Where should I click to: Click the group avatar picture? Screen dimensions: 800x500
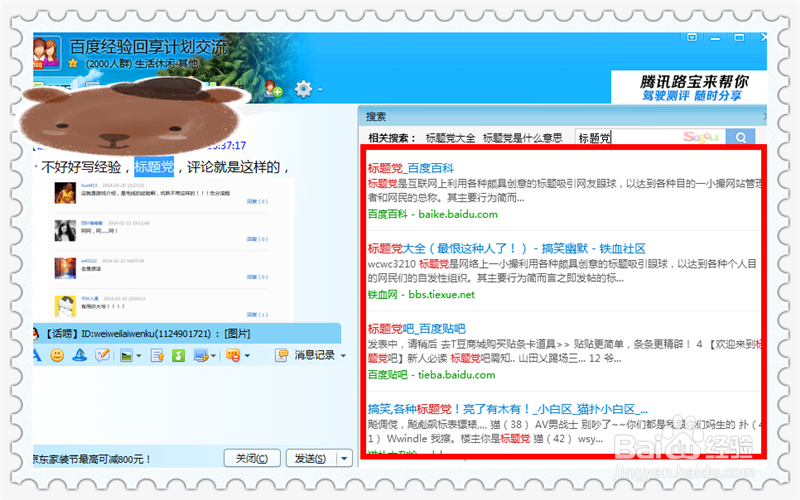47,52
